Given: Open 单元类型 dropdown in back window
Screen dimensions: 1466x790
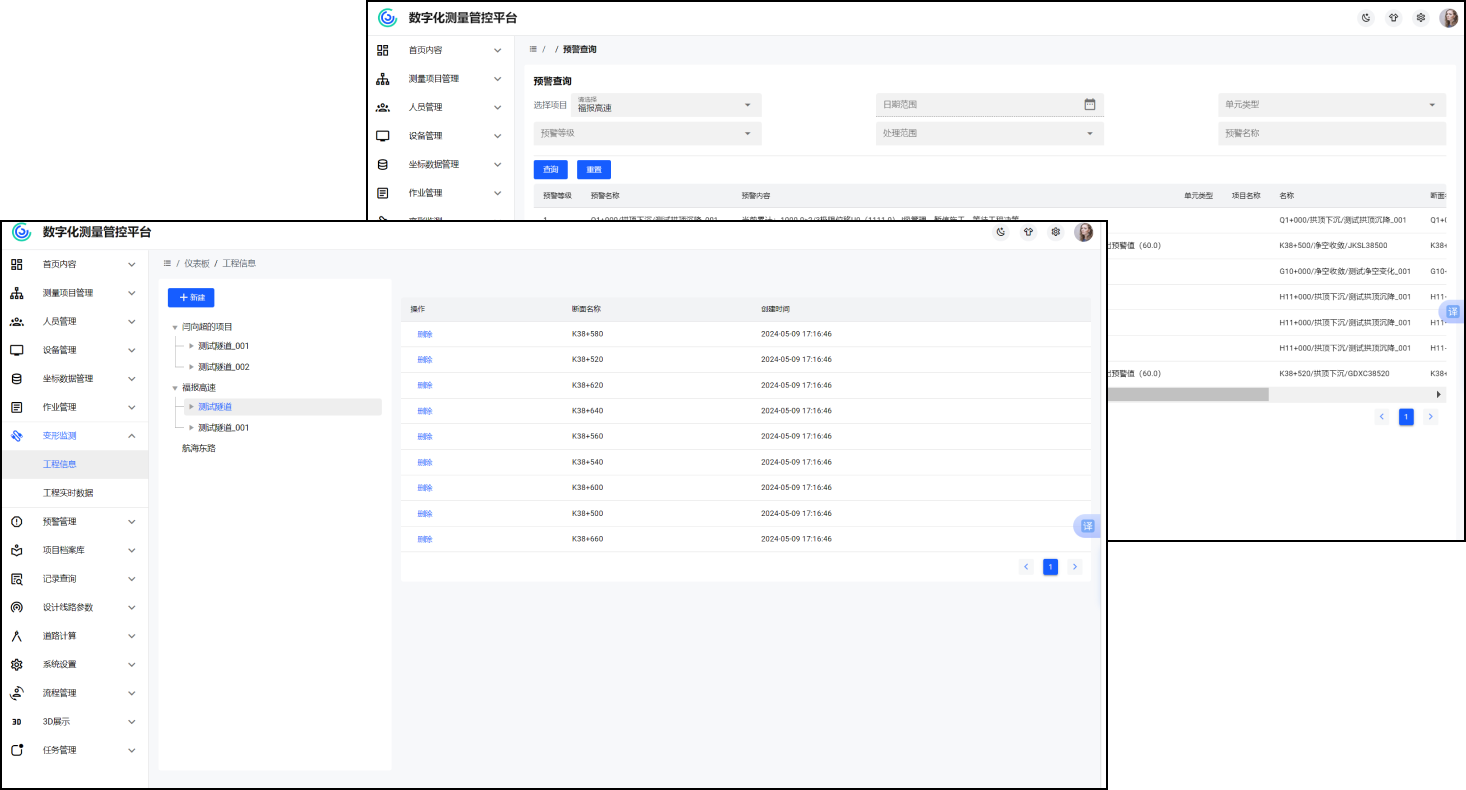Looking at the screenshot, I should (1332, 105).
